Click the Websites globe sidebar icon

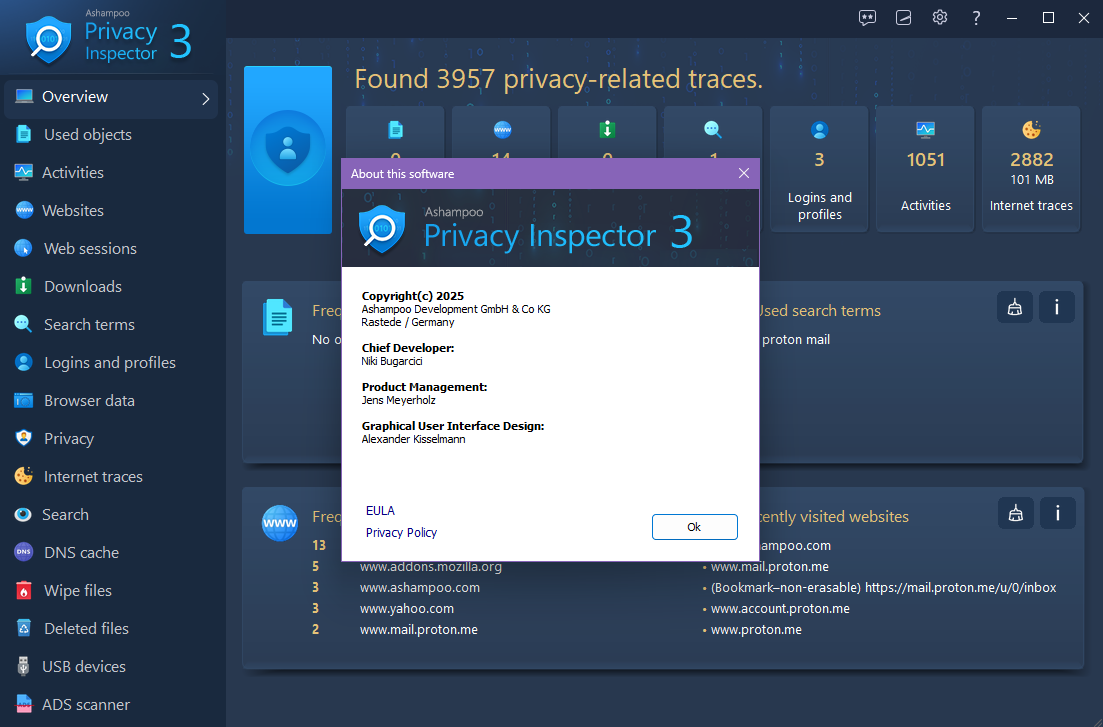[24, 210]
